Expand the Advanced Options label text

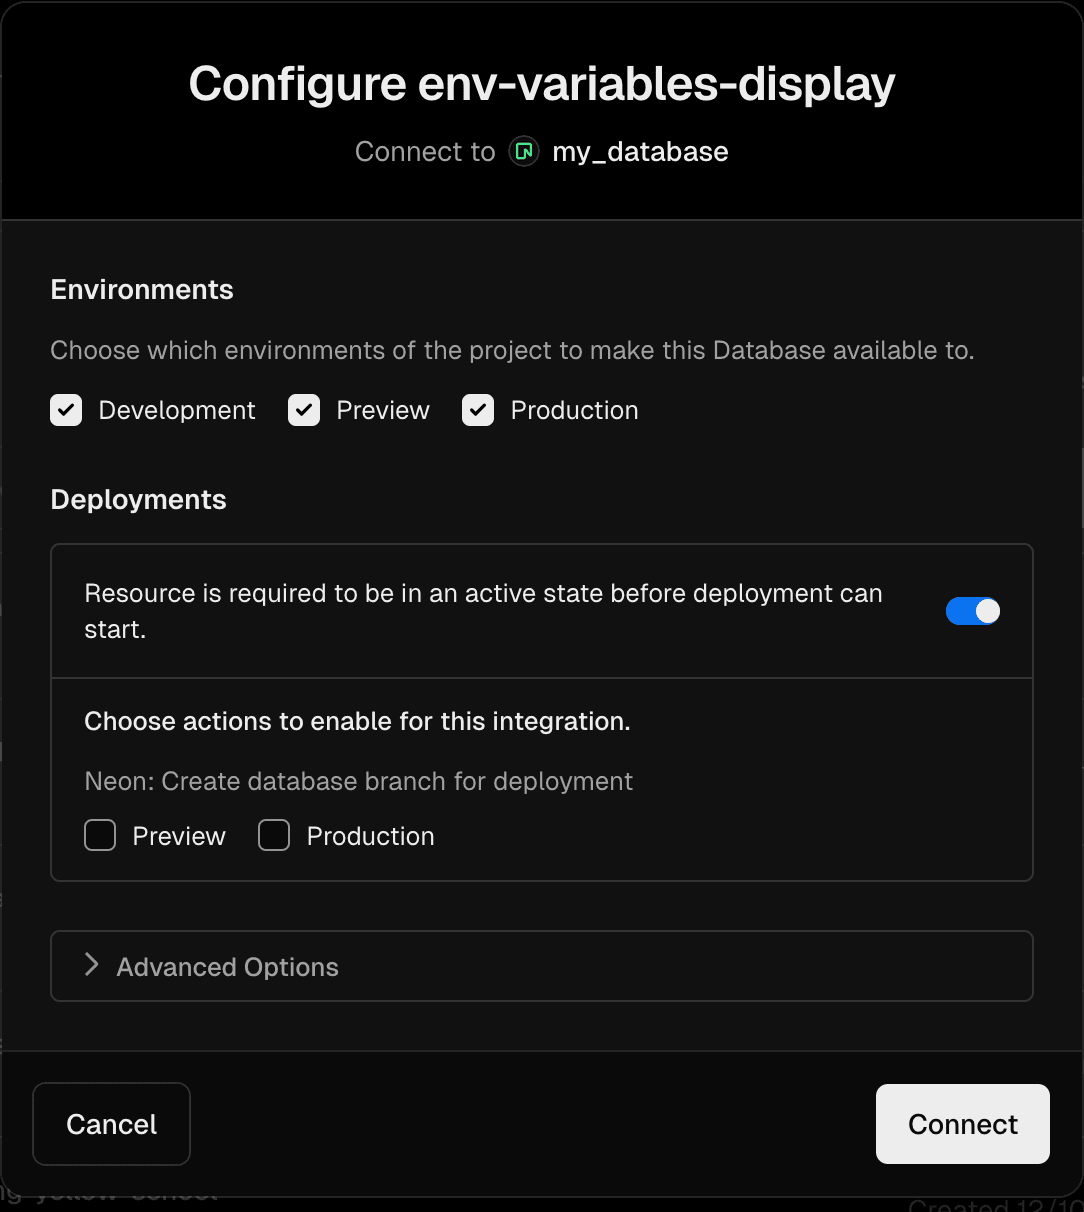point(227,967)
